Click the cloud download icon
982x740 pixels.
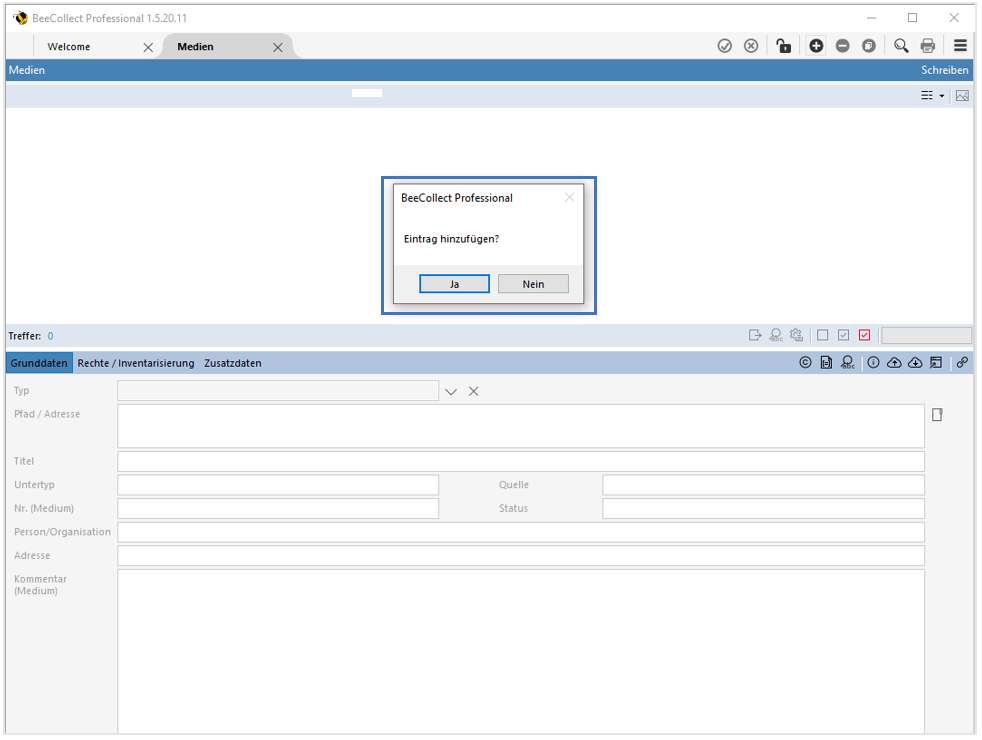pos(914,363)
